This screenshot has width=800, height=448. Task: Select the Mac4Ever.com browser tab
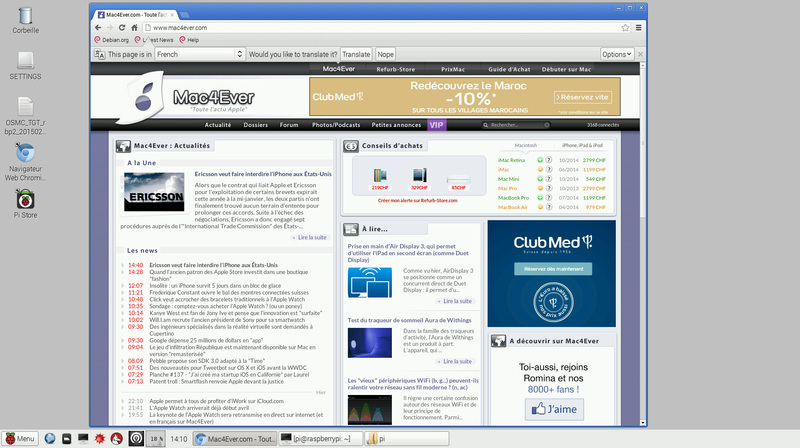click(x=135, y=15)
